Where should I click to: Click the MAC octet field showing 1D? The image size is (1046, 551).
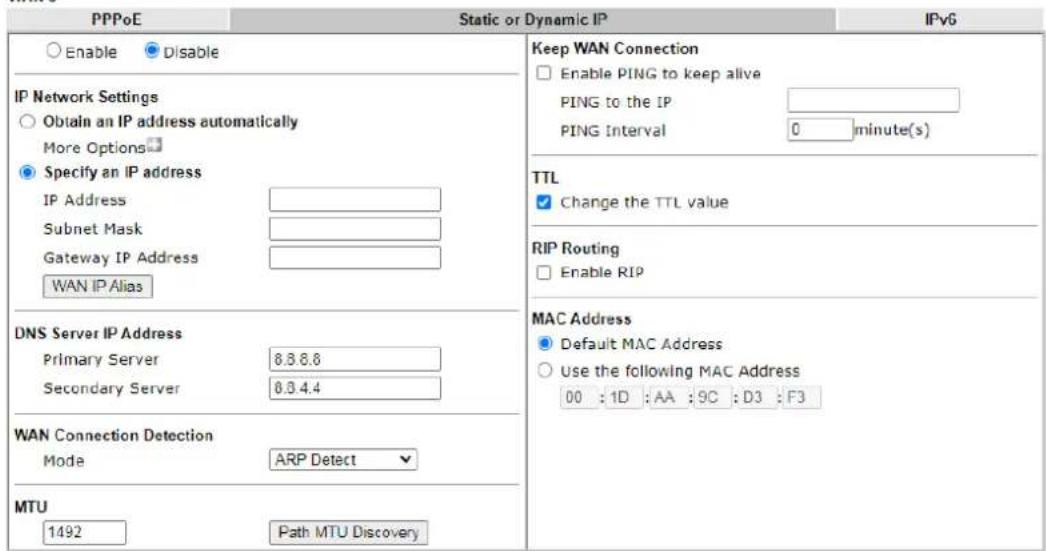pos(624,398)
